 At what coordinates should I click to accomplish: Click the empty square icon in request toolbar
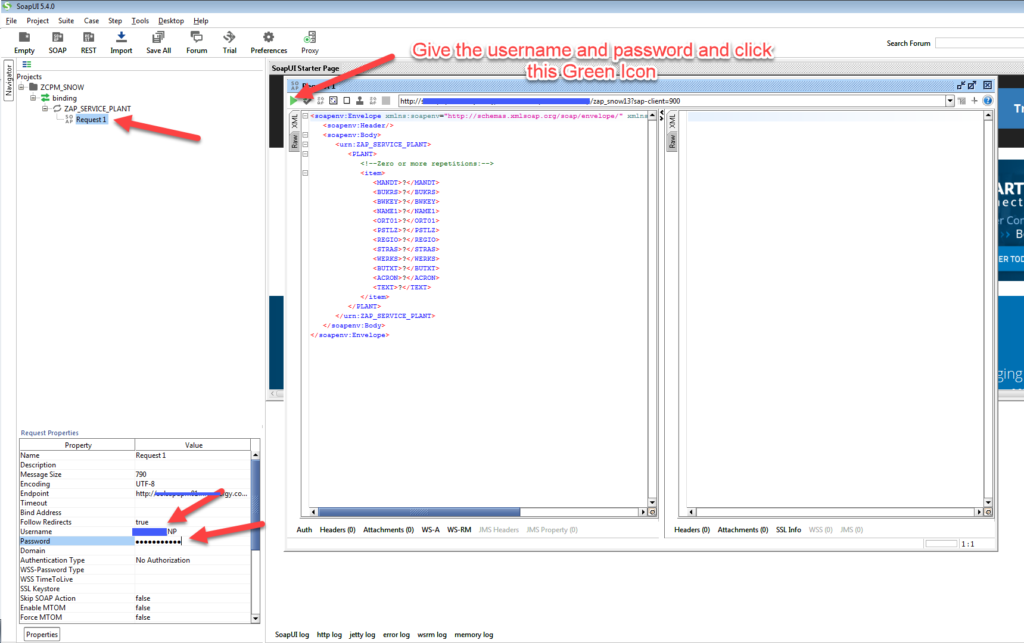click(x=347, y=101)
